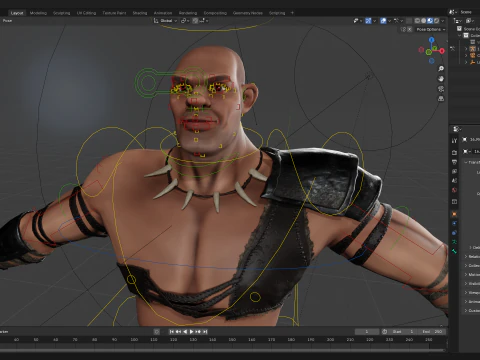The width and height of the screenshot is (480, 360).
Task: Toggle viewport overlays display
Action: click(383, 21)
